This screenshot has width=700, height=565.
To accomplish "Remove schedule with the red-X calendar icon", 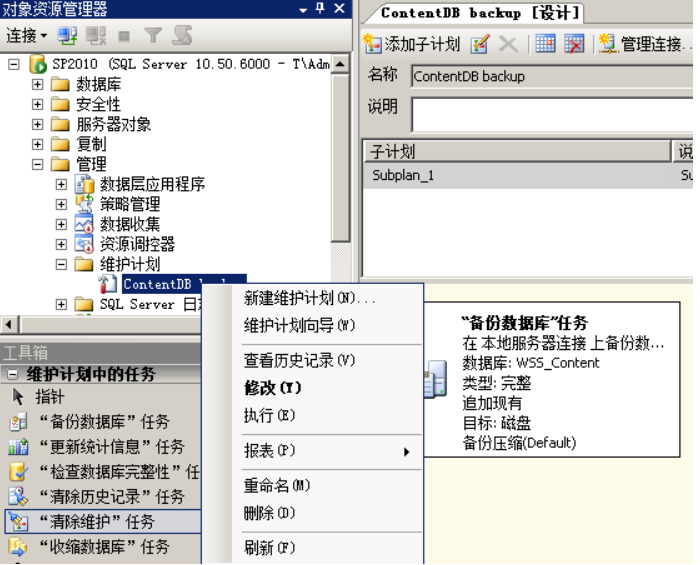I will (x=574, y=44).
